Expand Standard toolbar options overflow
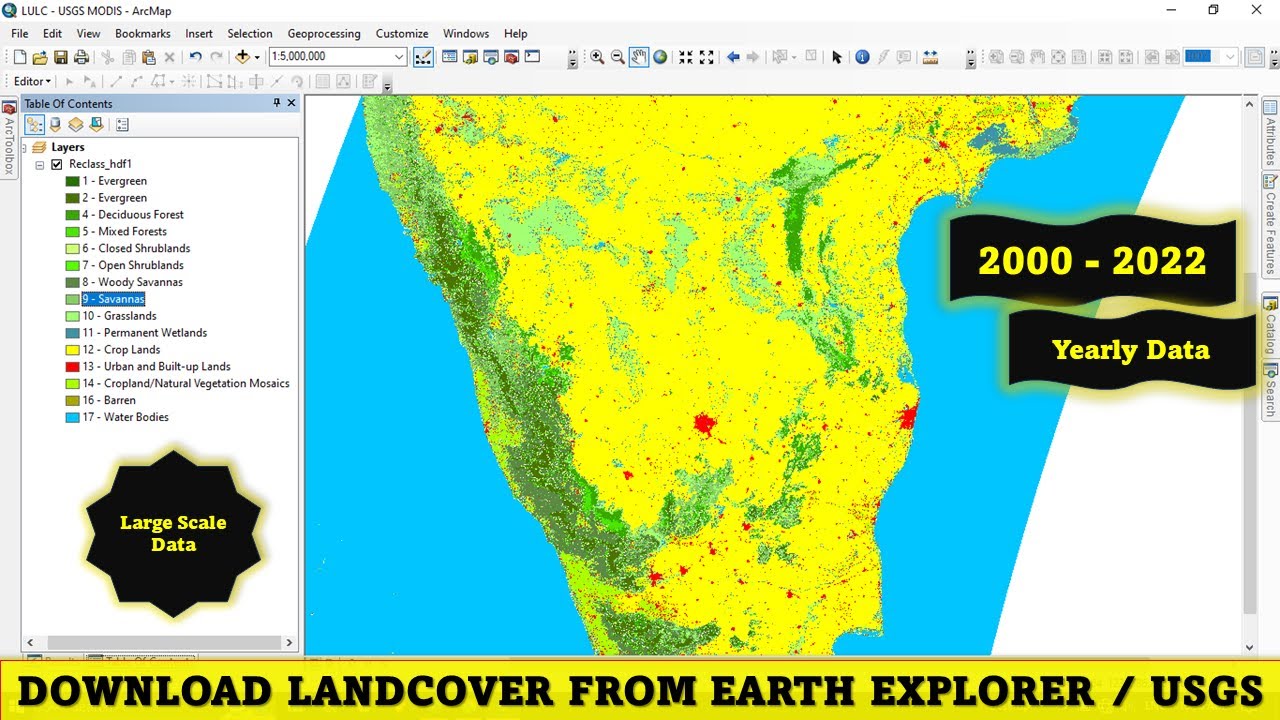Image resolution: width=1280 pixels, height=720 pixels. click(x=573, y=59)
